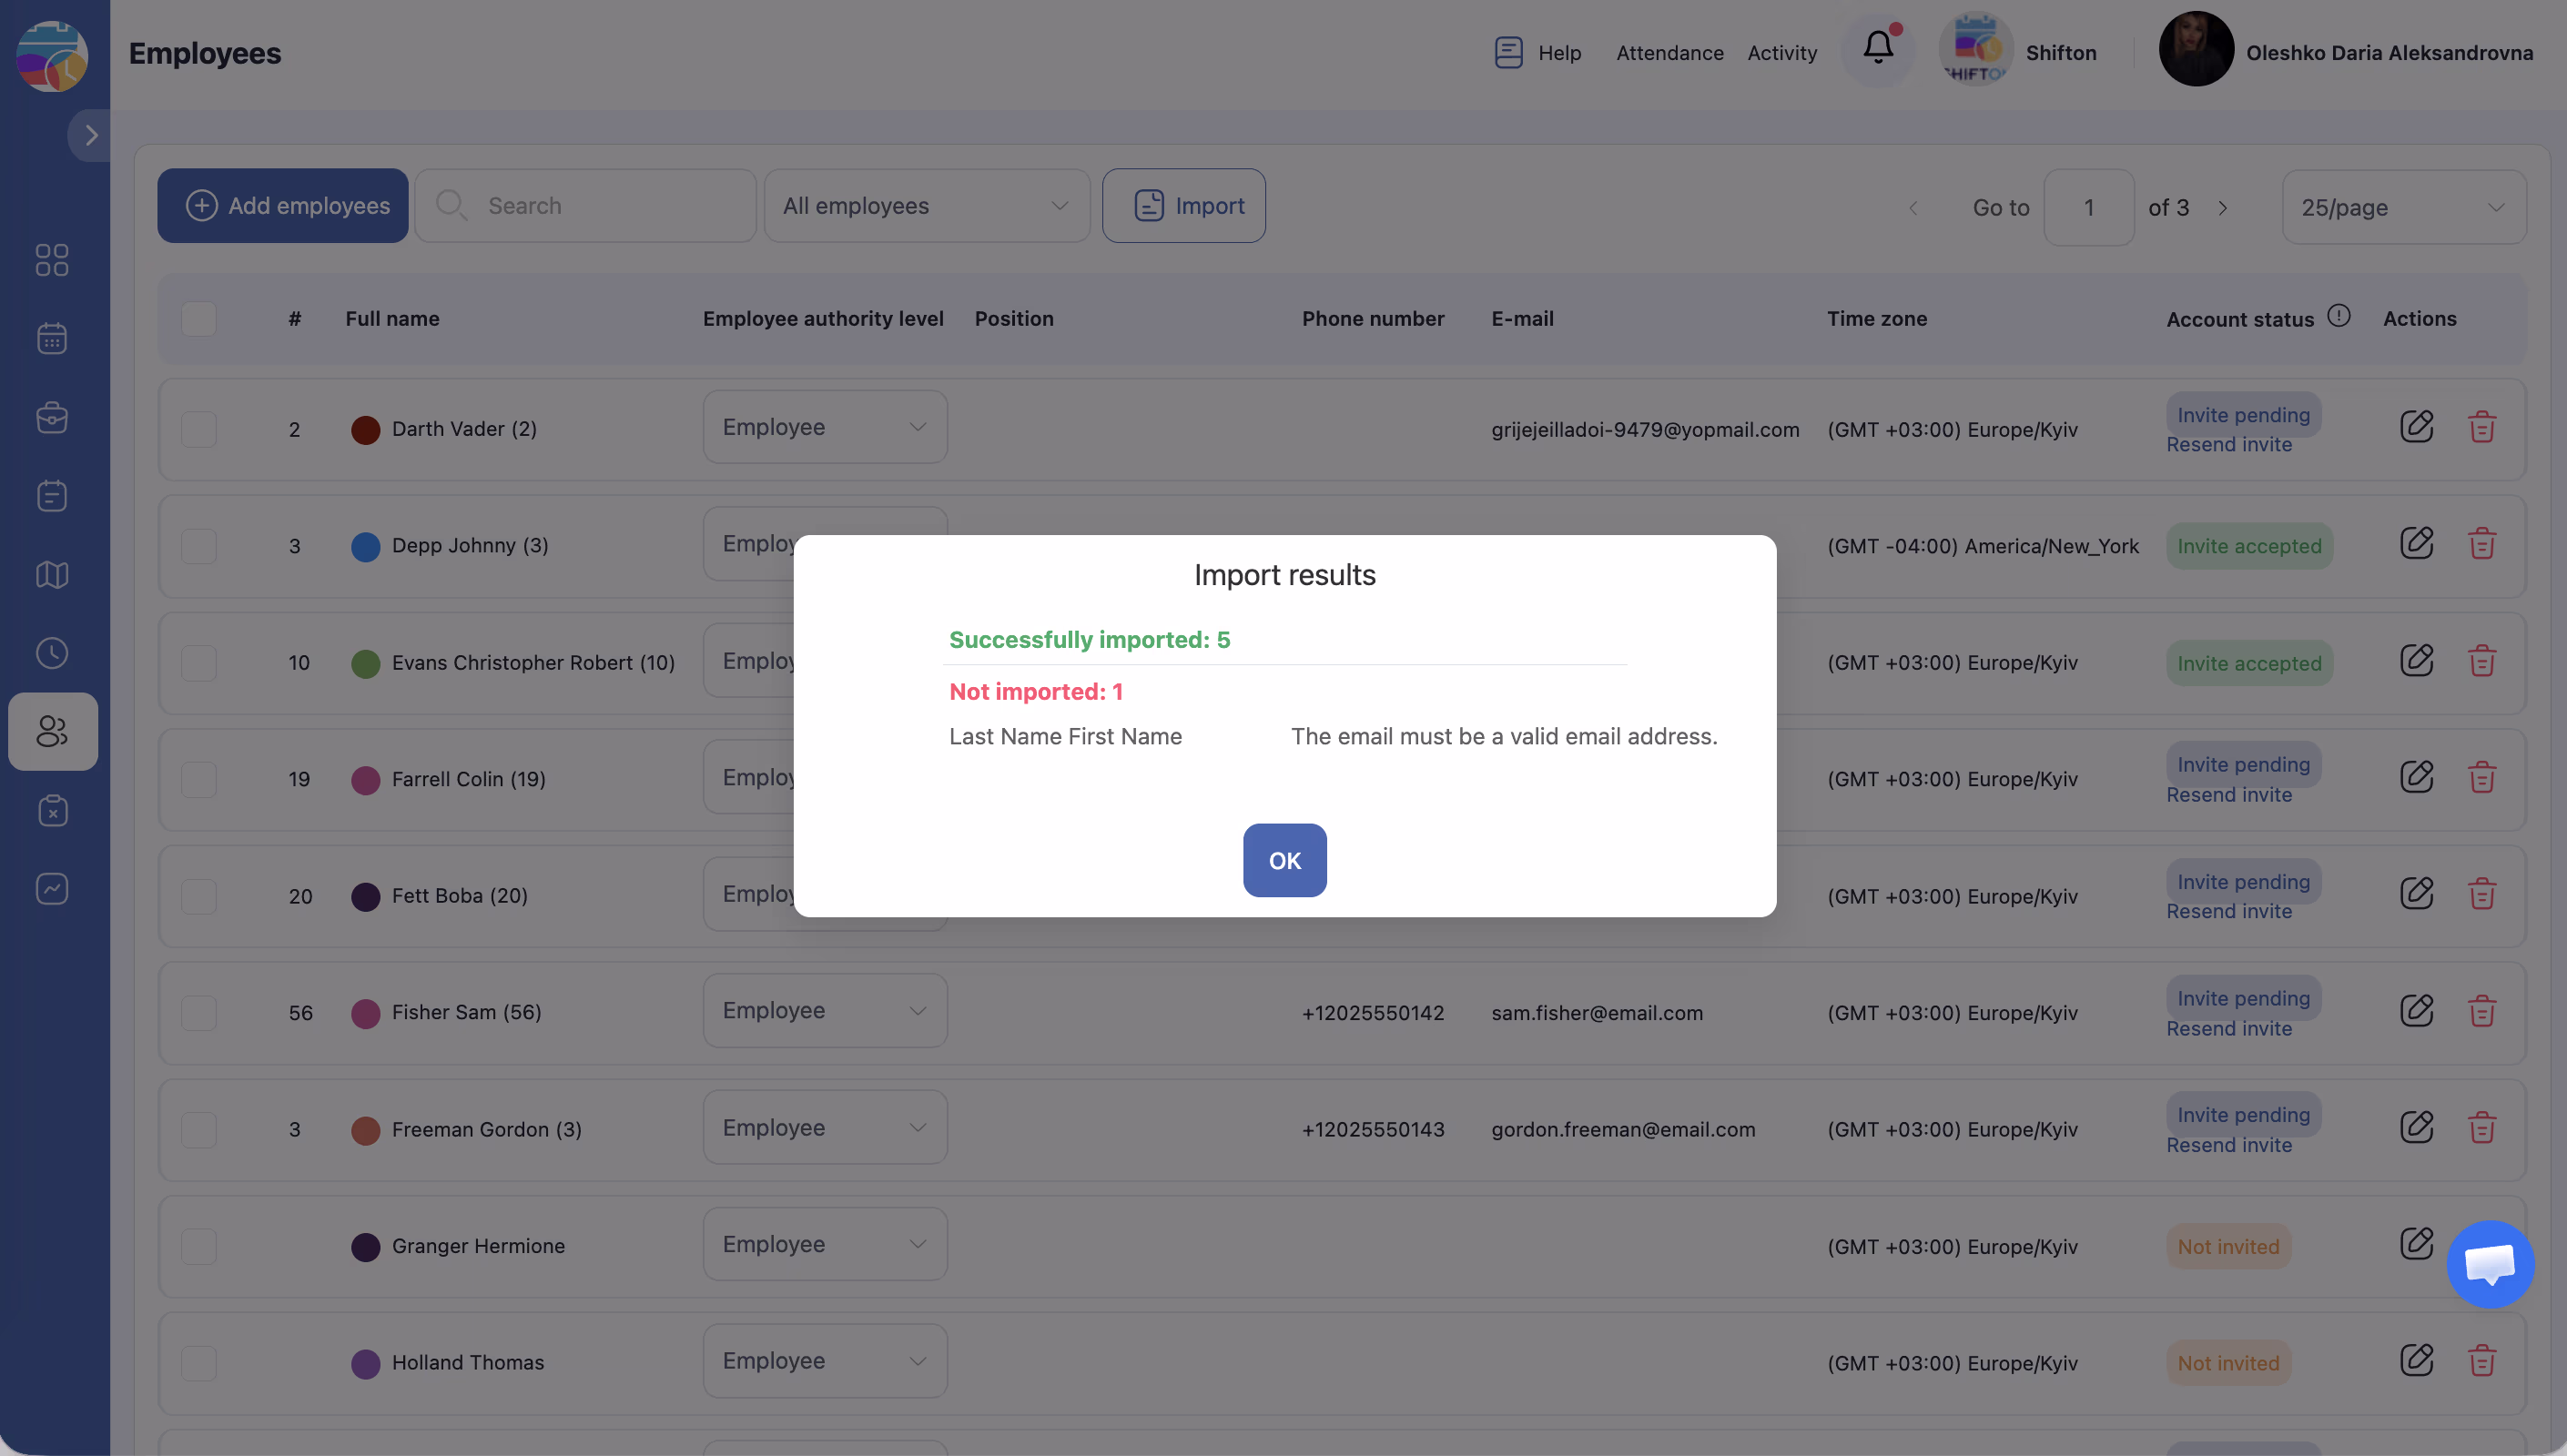
Task: Open the Attendance menu item
Action: click(x=1669, y=53)
